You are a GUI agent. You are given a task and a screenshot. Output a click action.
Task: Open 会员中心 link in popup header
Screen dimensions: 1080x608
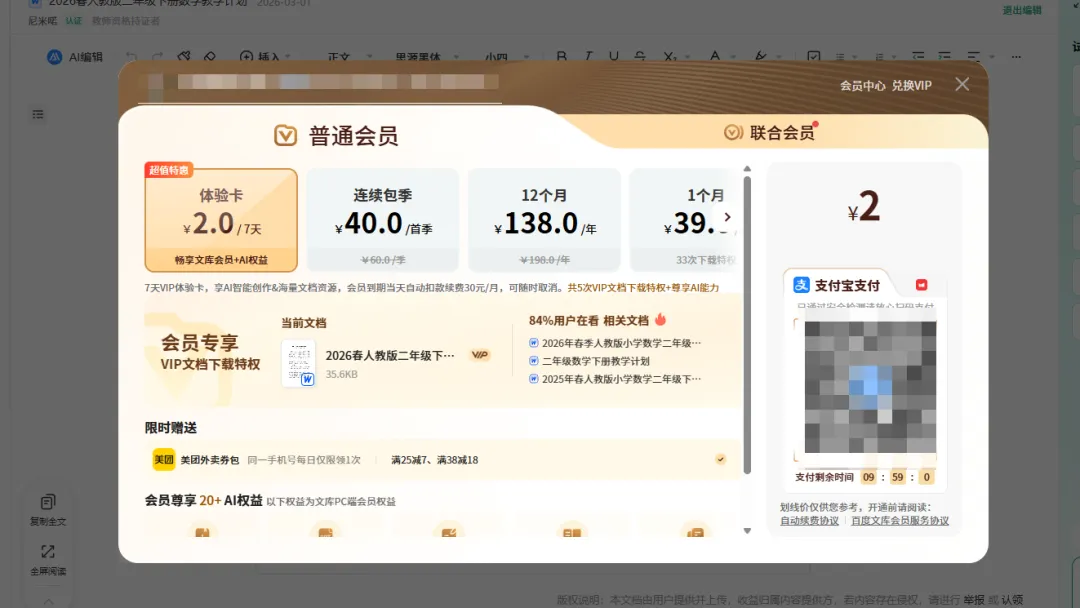click(x=862, y=85)
